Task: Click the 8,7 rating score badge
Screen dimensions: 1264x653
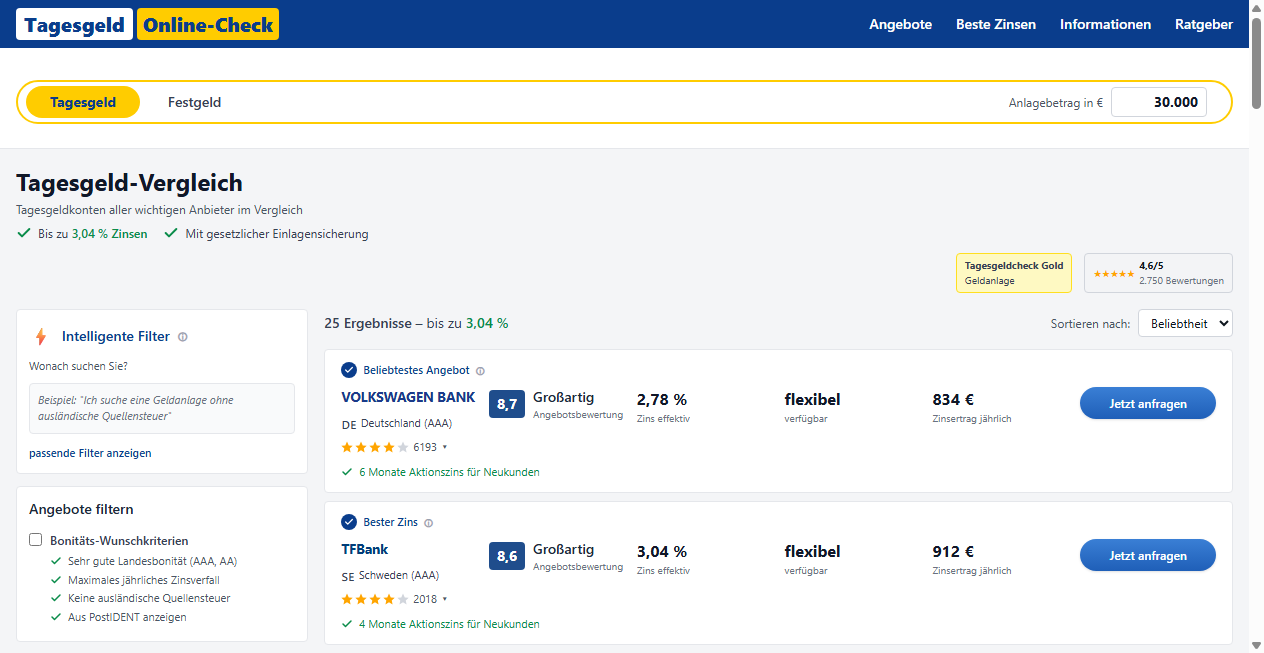Action: point(507,404)
